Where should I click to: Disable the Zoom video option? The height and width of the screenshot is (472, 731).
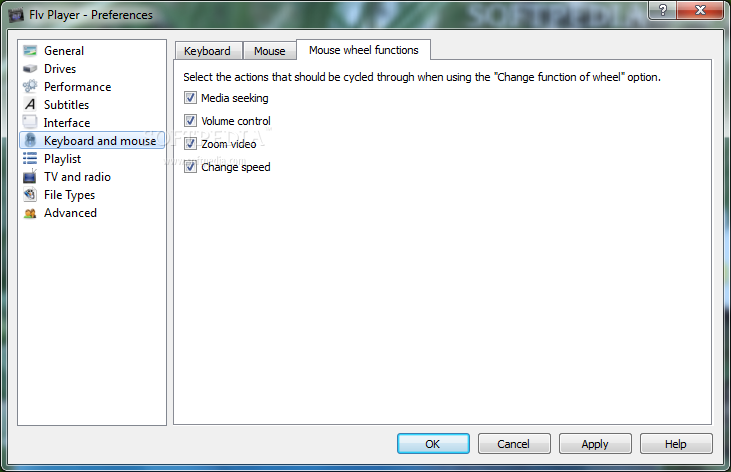[x=190, y=144]
